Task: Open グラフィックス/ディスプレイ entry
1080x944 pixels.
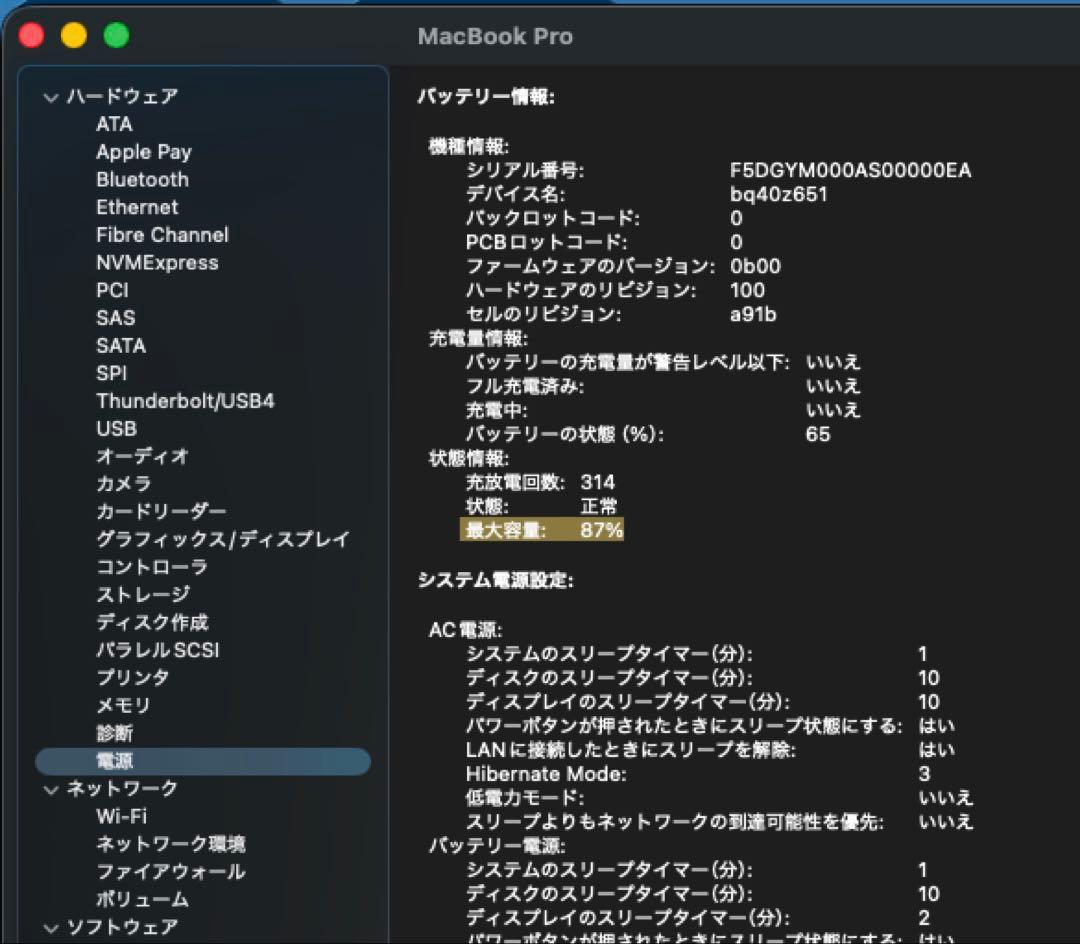Action: pyautogui.click(x=223, y=539)
